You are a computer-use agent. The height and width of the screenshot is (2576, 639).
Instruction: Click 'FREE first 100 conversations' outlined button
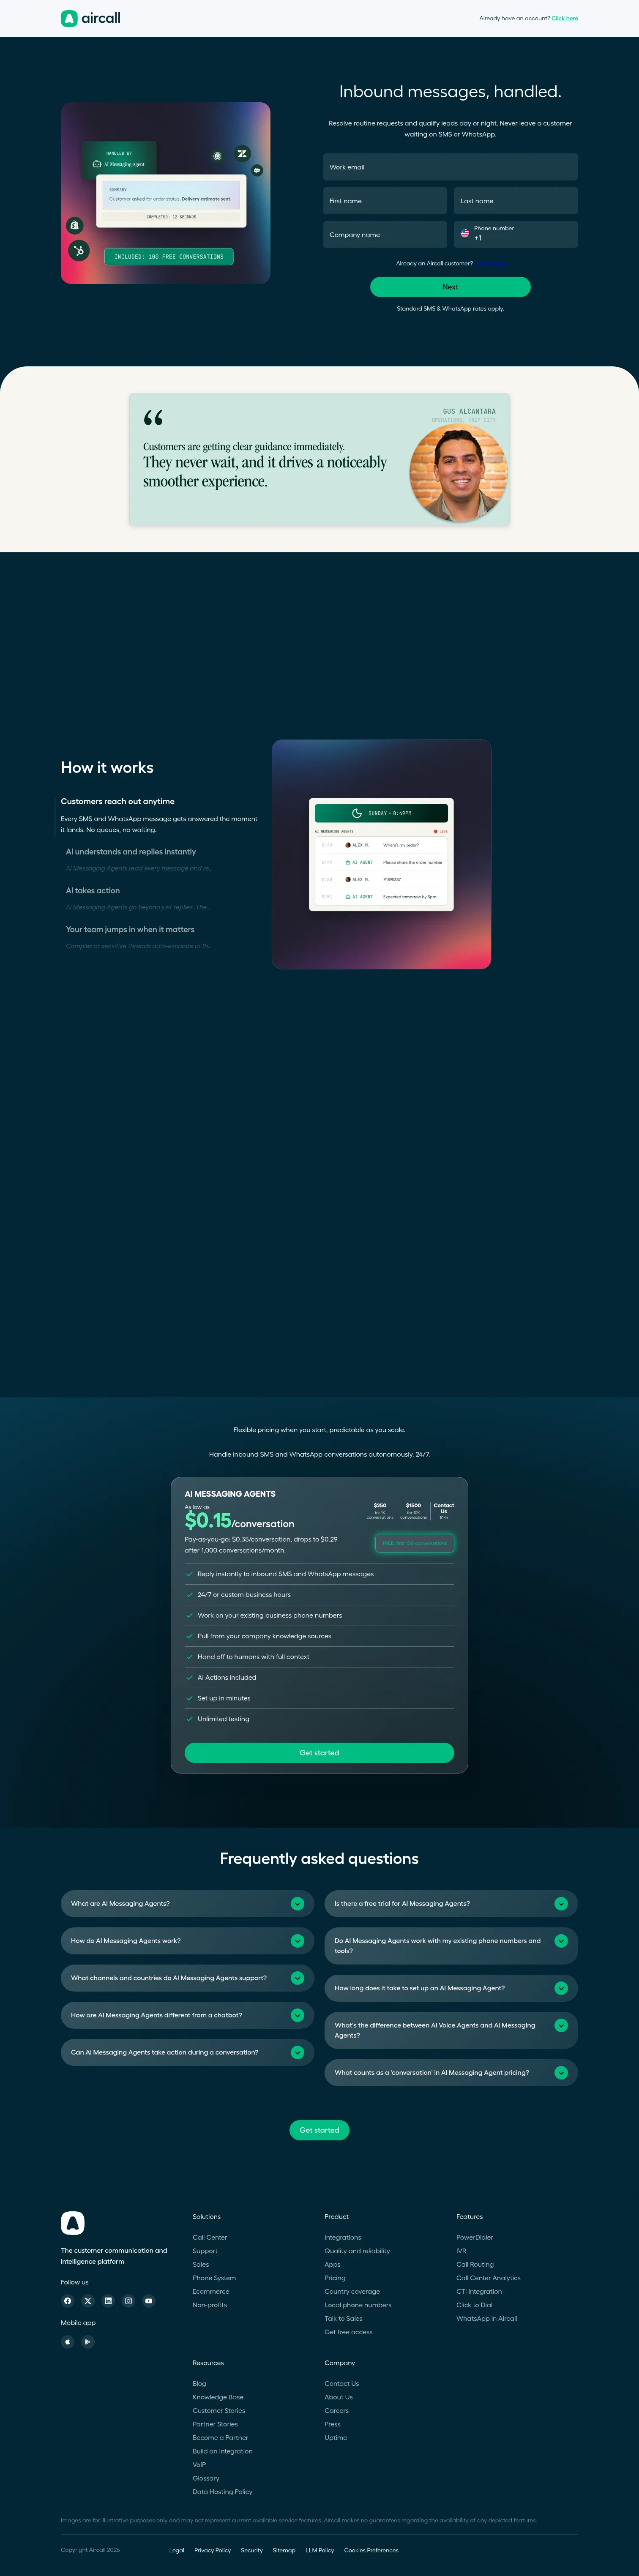414,1543
